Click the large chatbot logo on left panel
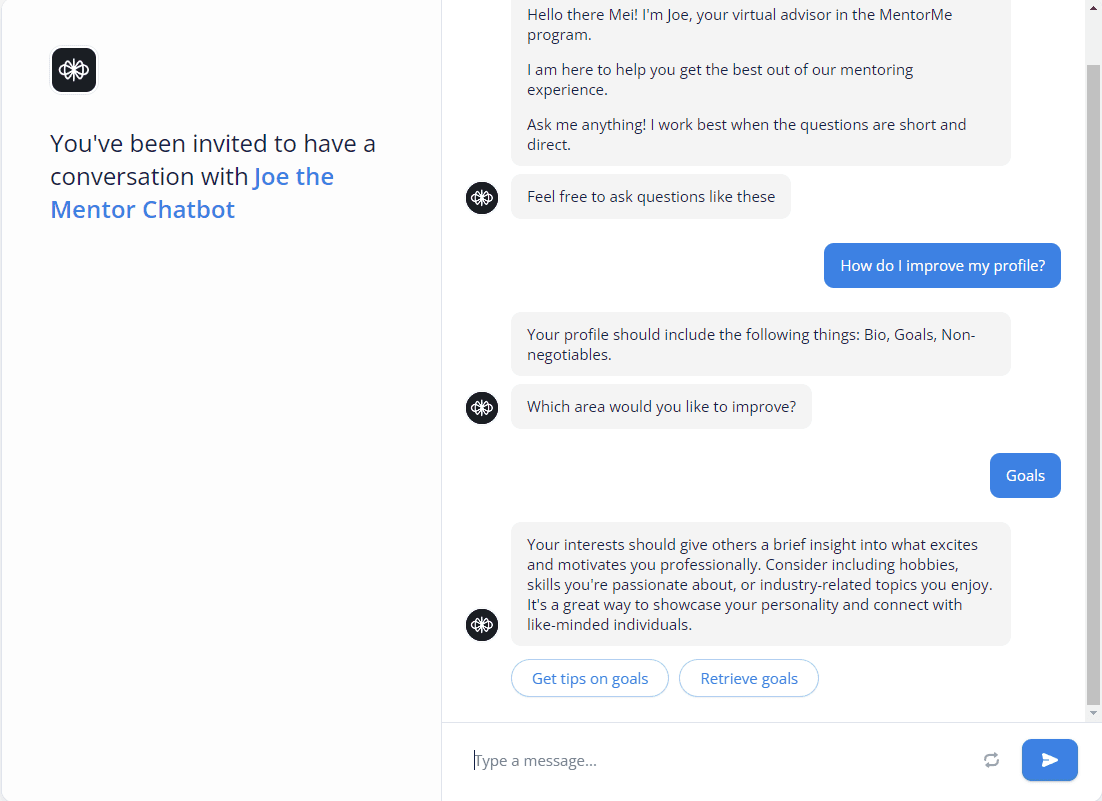The width and height of the screenshot is (1102, 801). (x=74, y=70)
